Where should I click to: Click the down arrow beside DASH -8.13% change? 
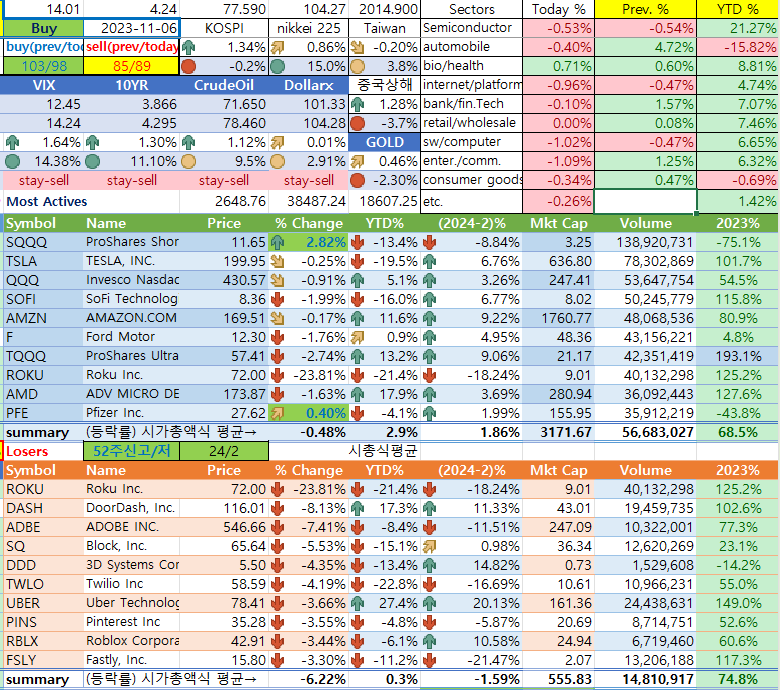pyautogui.click(x=277, y=509)
